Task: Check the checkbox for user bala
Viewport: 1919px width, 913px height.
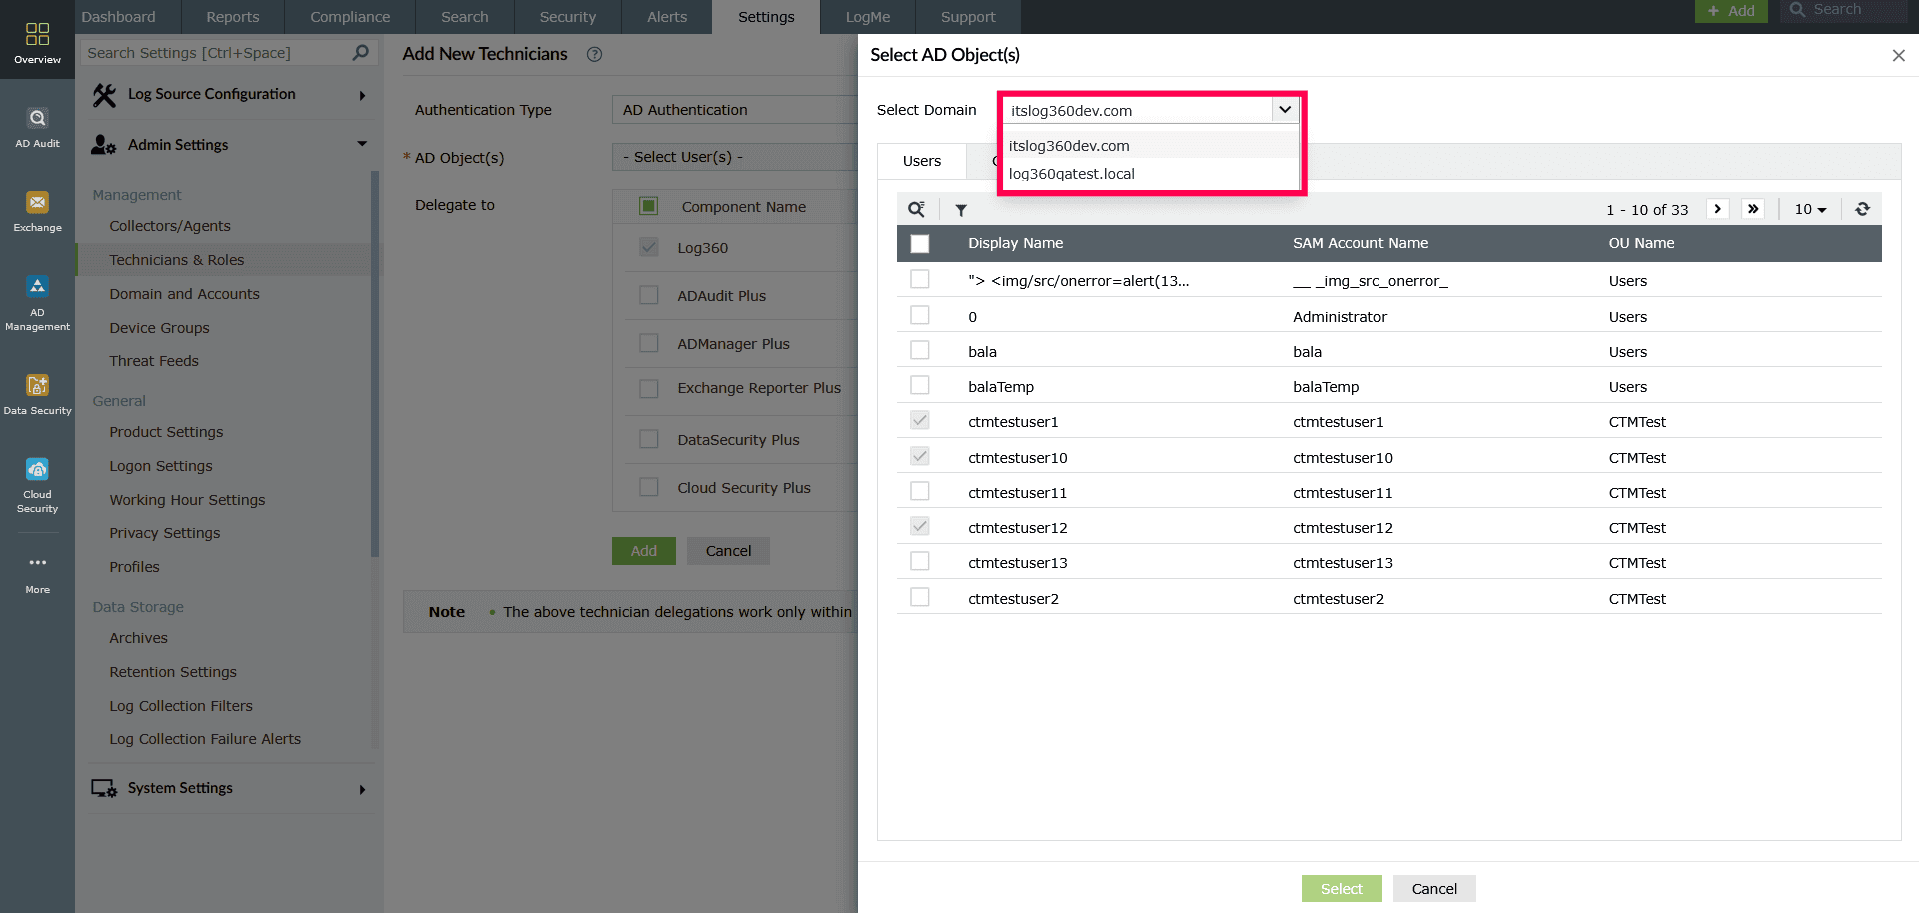Action: click(920, 351)
